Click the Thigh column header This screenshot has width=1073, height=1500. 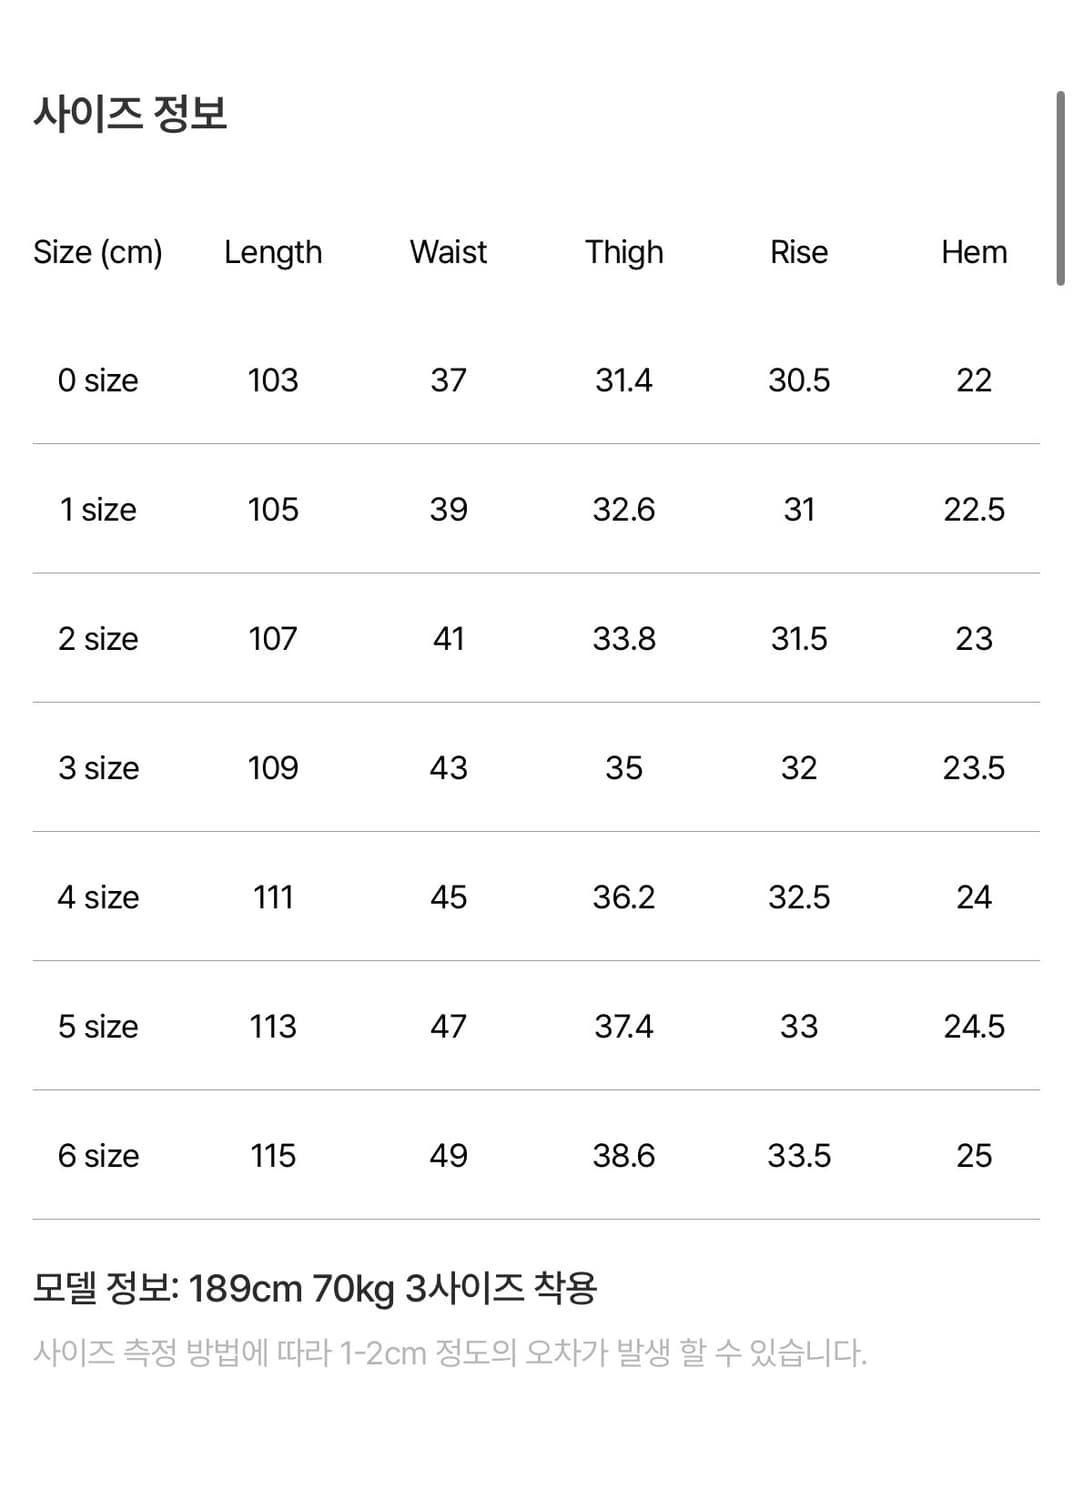(x=624, y=252)
